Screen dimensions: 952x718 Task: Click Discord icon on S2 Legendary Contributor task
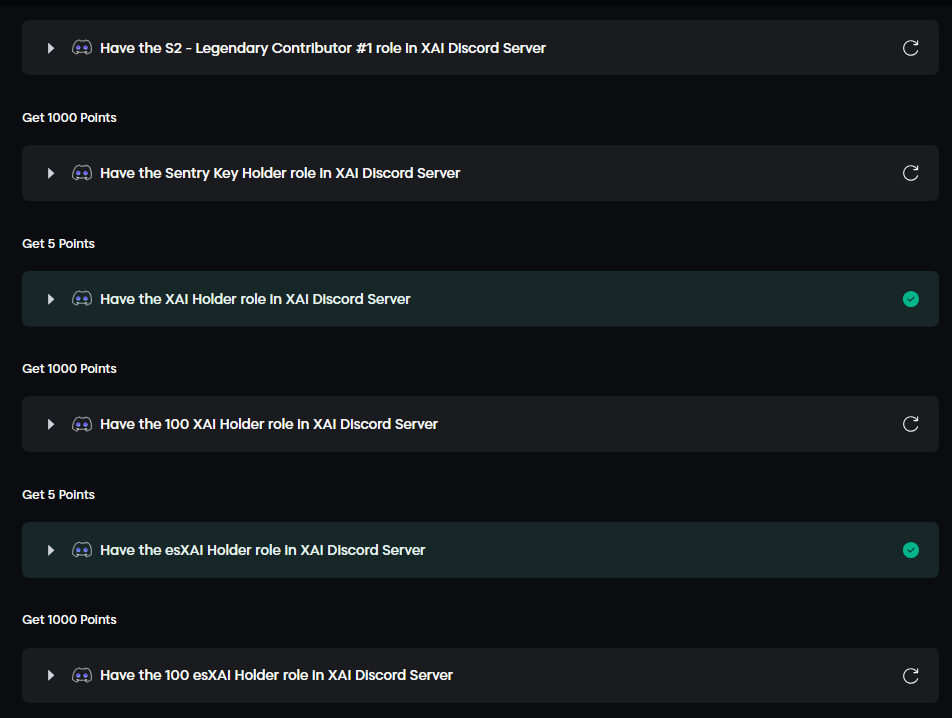[82, 48]
